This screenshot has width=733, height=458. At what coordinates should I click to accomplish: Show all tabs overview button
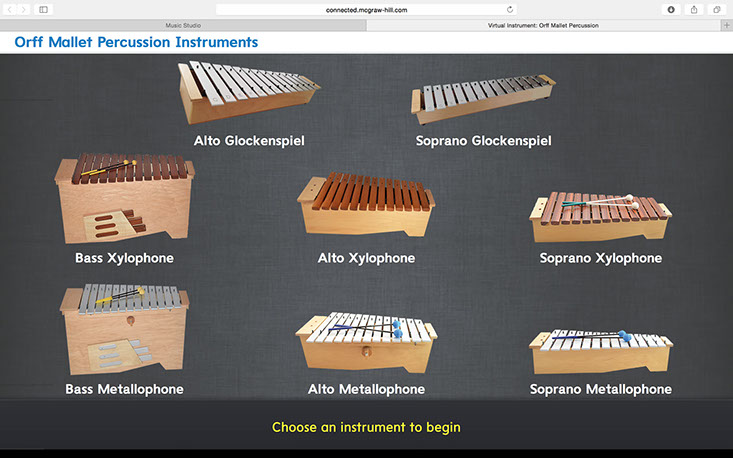717,9
